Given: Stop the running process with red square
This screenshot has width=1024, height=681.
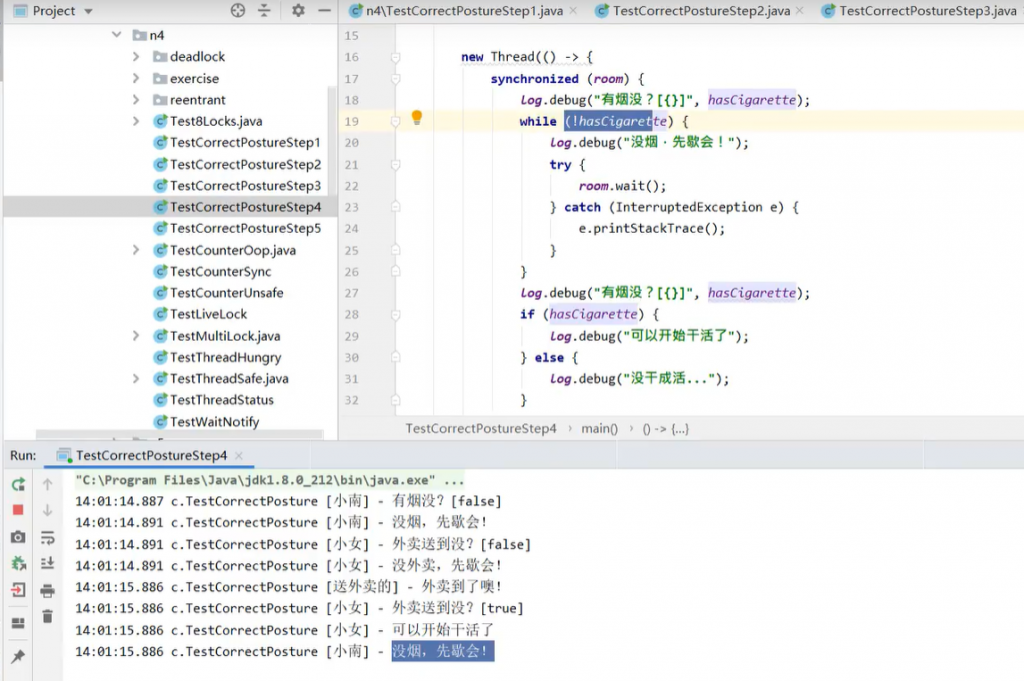Looking at the screenshot, I should (18, 510).
